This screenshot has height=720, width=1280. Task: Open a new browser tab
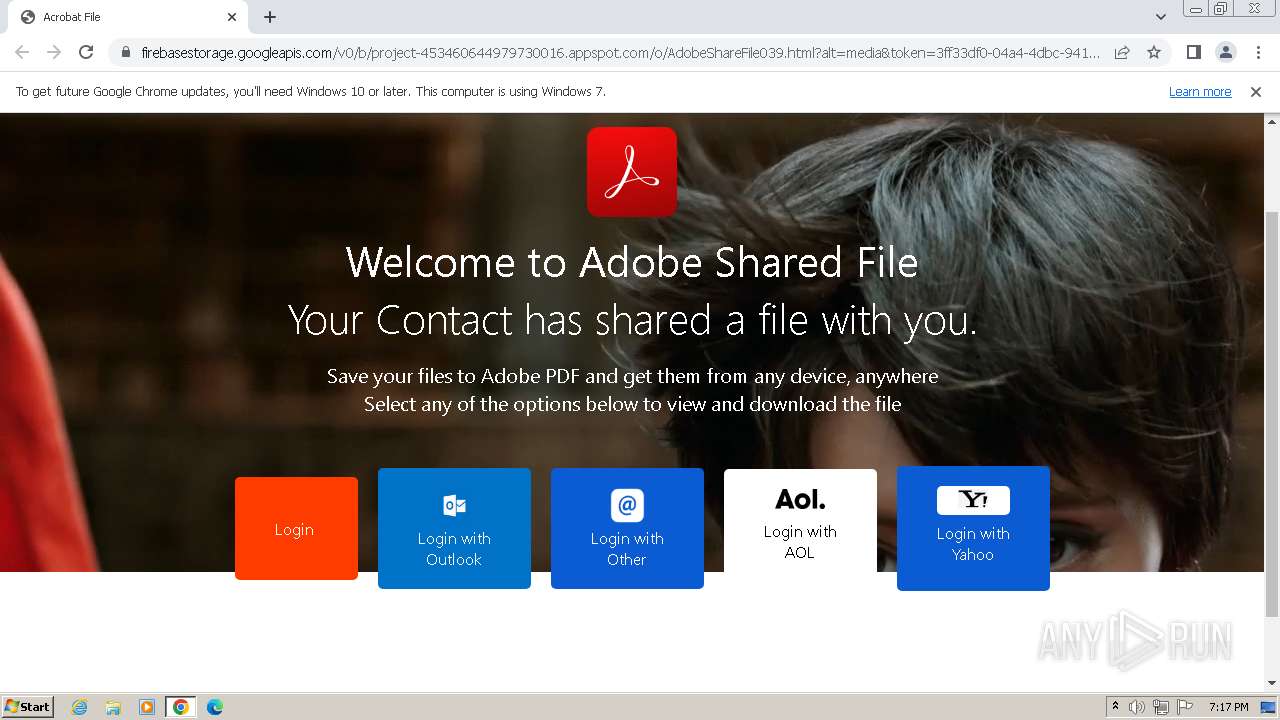[x=270, y=17]
